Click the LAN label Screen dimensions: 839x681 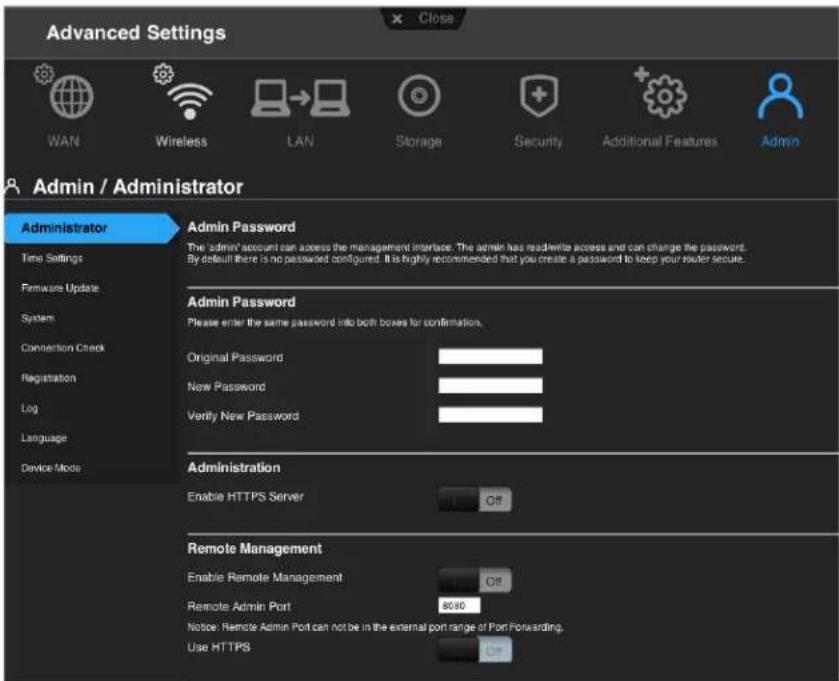tap(300, 142)
